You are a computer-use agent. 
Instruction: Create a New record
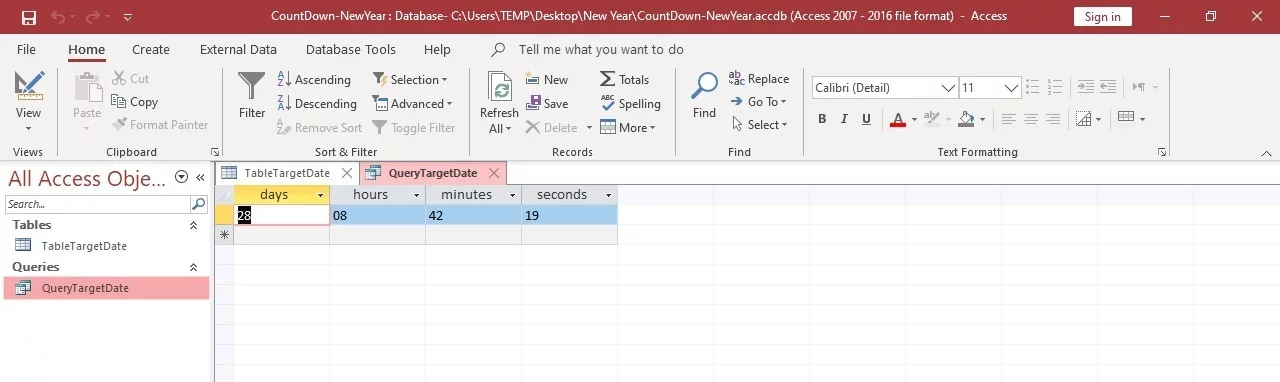point(547,80)
